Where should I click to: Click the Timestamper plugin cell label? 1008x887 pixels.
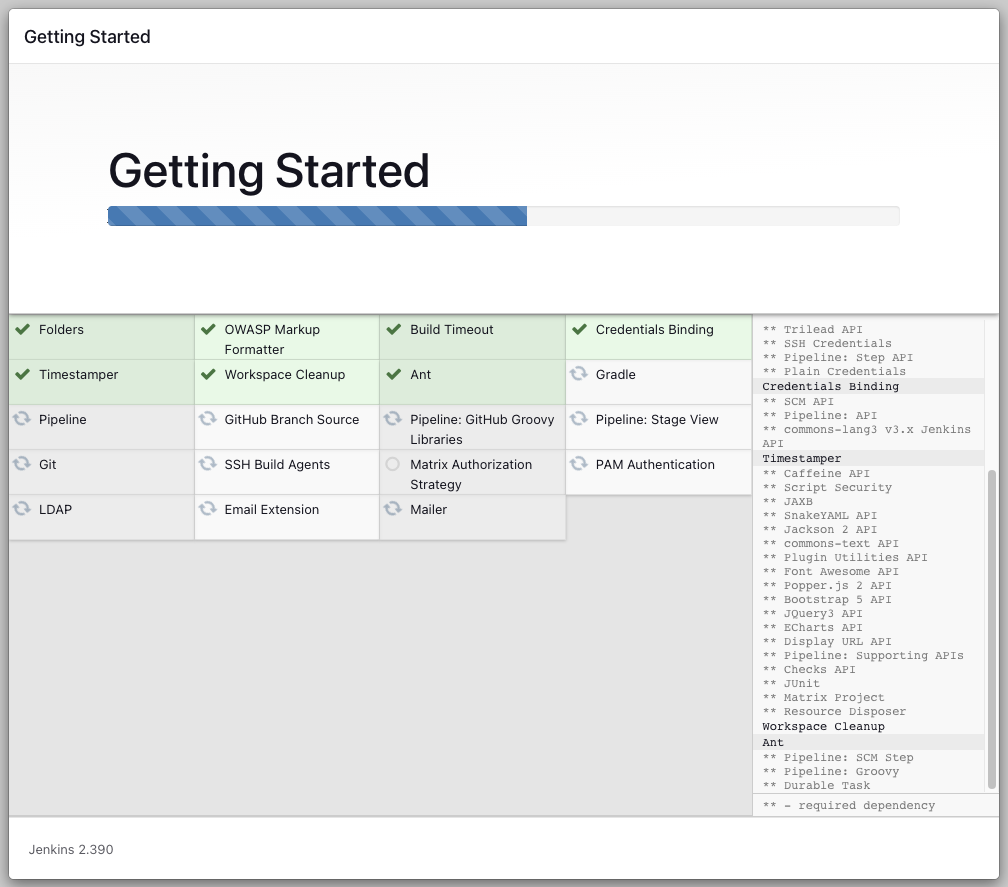78,375
